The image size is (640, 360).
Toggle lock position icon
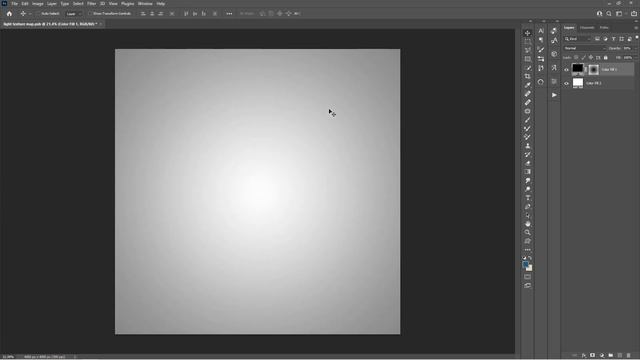point(591,58)
